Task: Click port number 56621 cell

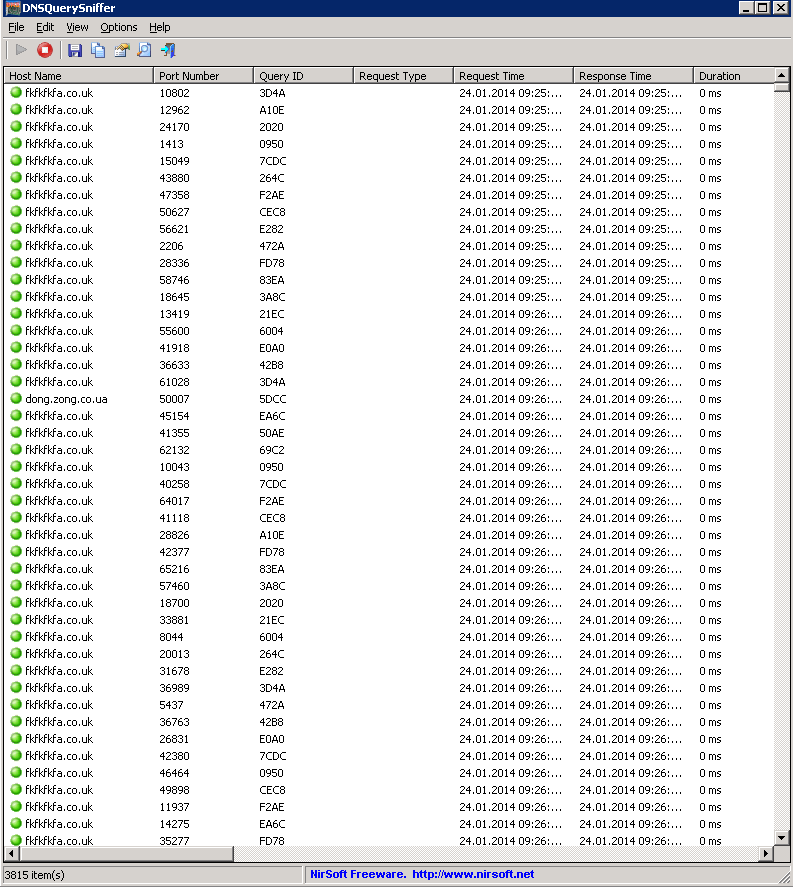Action: tap(174, 229)
